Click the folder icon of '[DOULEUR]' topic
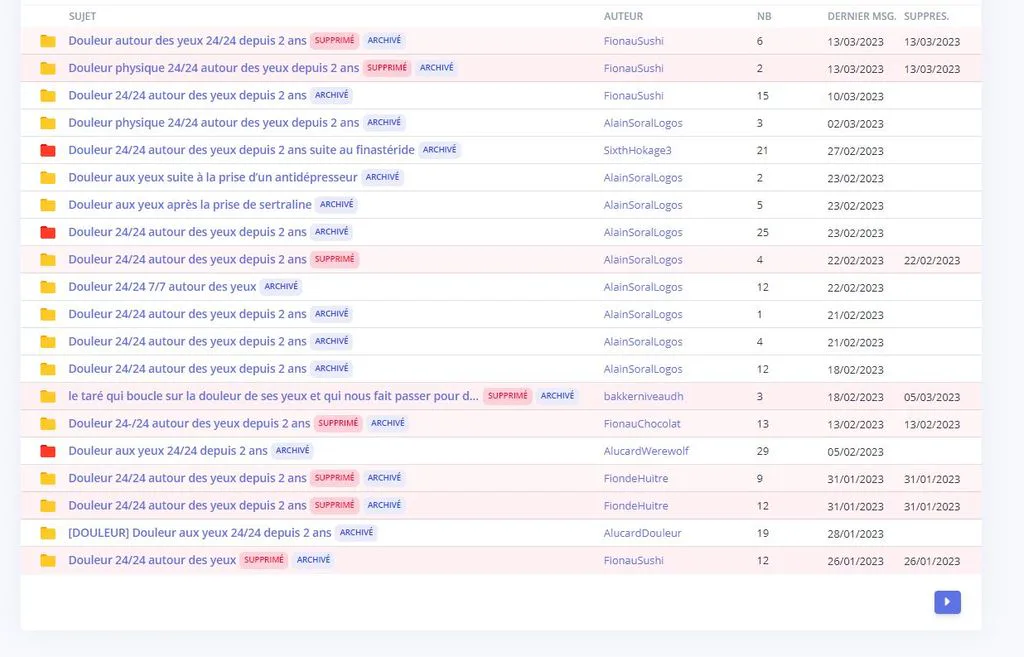Image resolution: width=1024 pixels, height=657 pixels. pos(48,533)
